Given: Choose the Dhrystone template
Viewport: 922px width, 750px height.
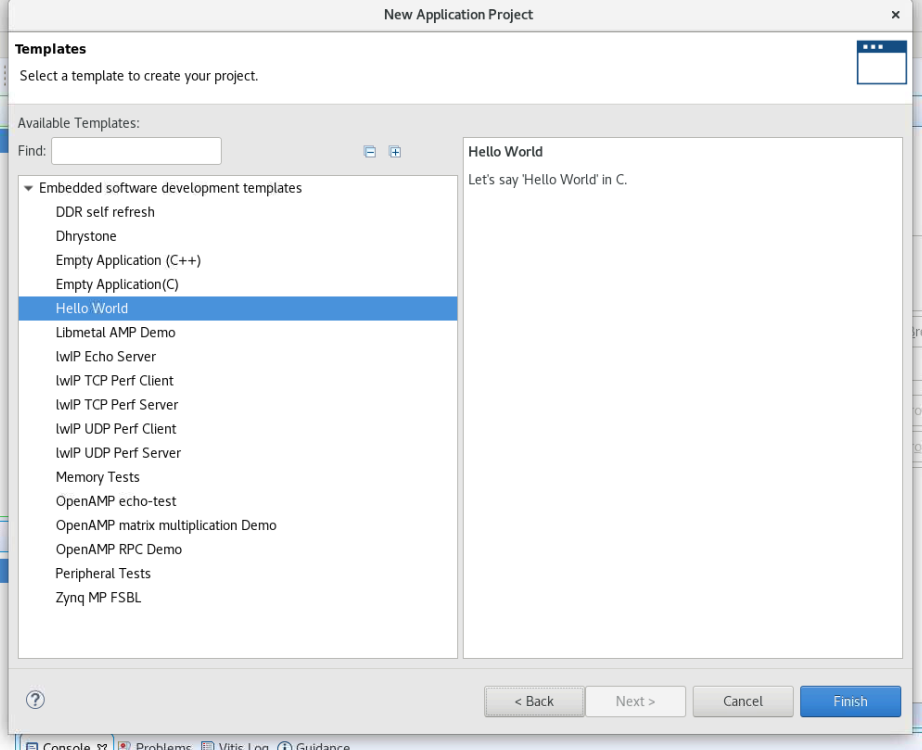Looking at the screenshot, I should click(x=86, y=236).
